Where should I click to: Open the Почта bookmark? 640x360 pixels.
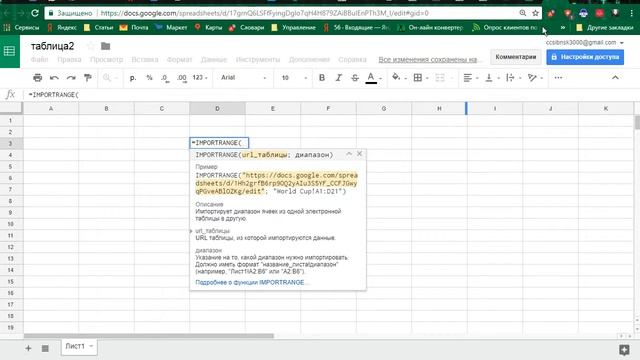click(134, 27)
